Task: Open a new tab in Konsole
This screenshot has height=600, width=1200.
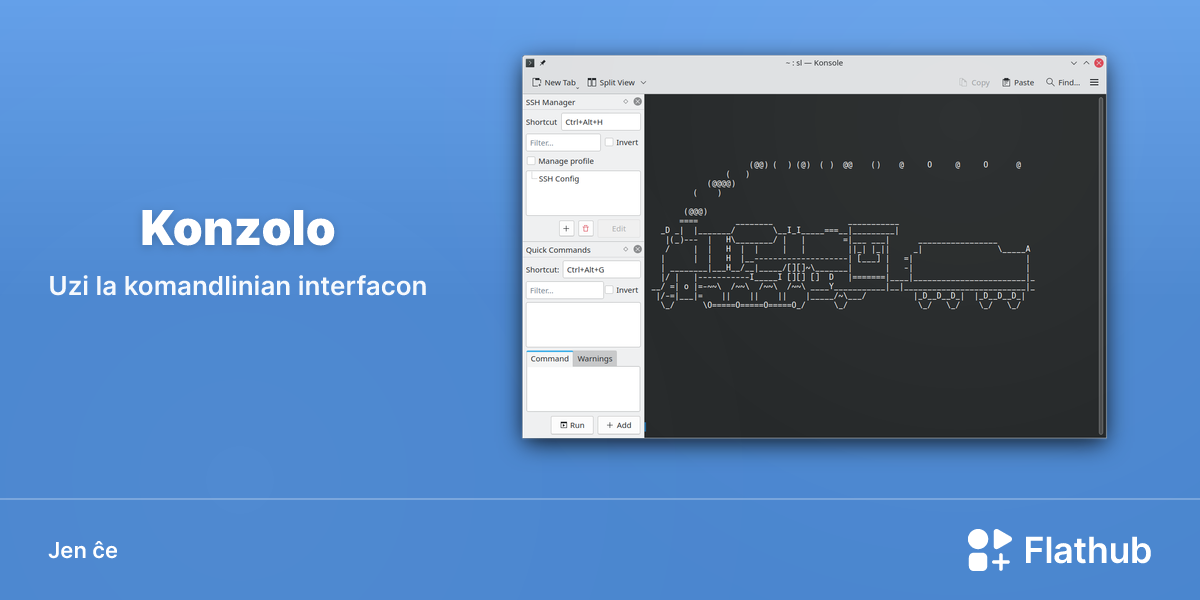Action: pyautogui.click(x=553, y=82)
